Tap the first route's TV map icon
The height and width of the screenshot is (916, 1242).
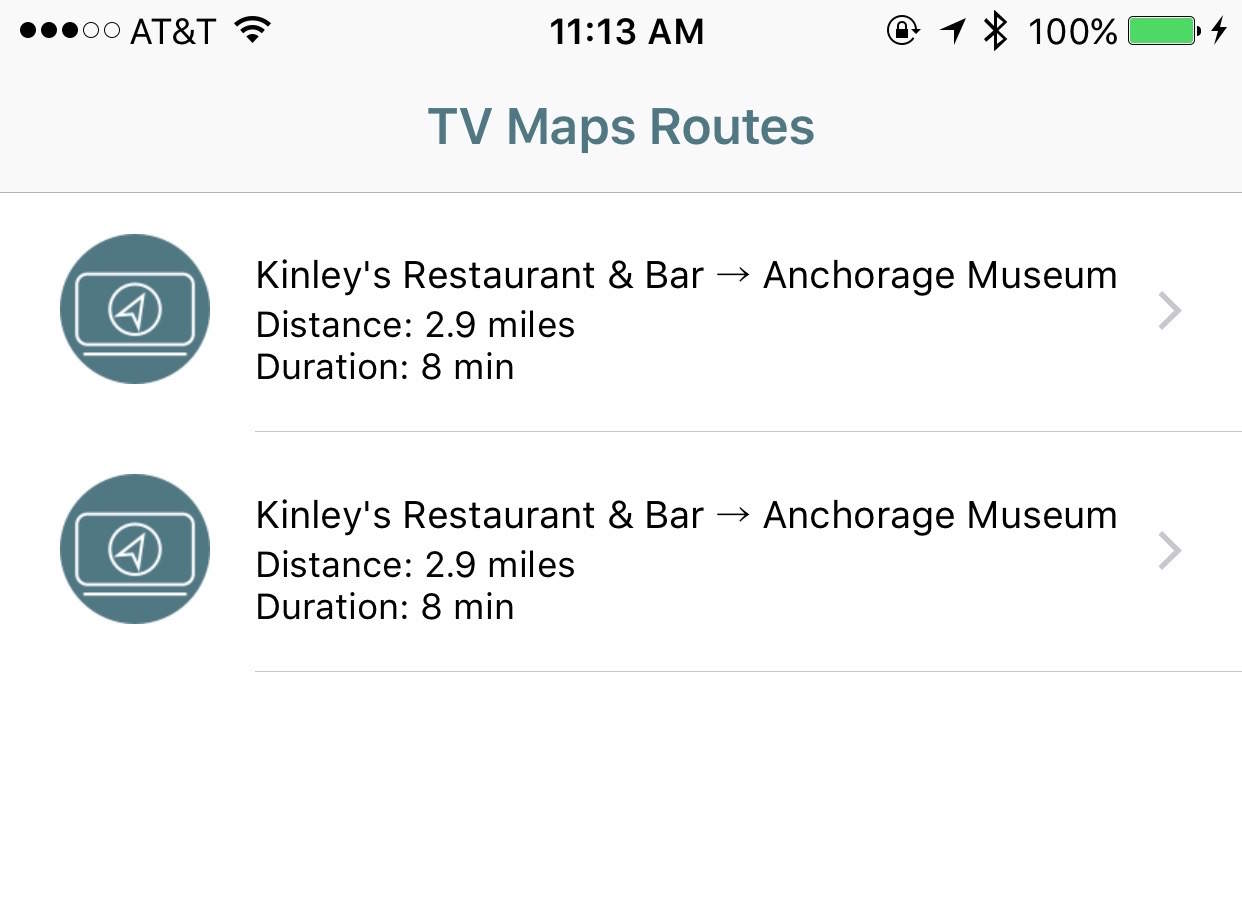click(x=135, y=309)
